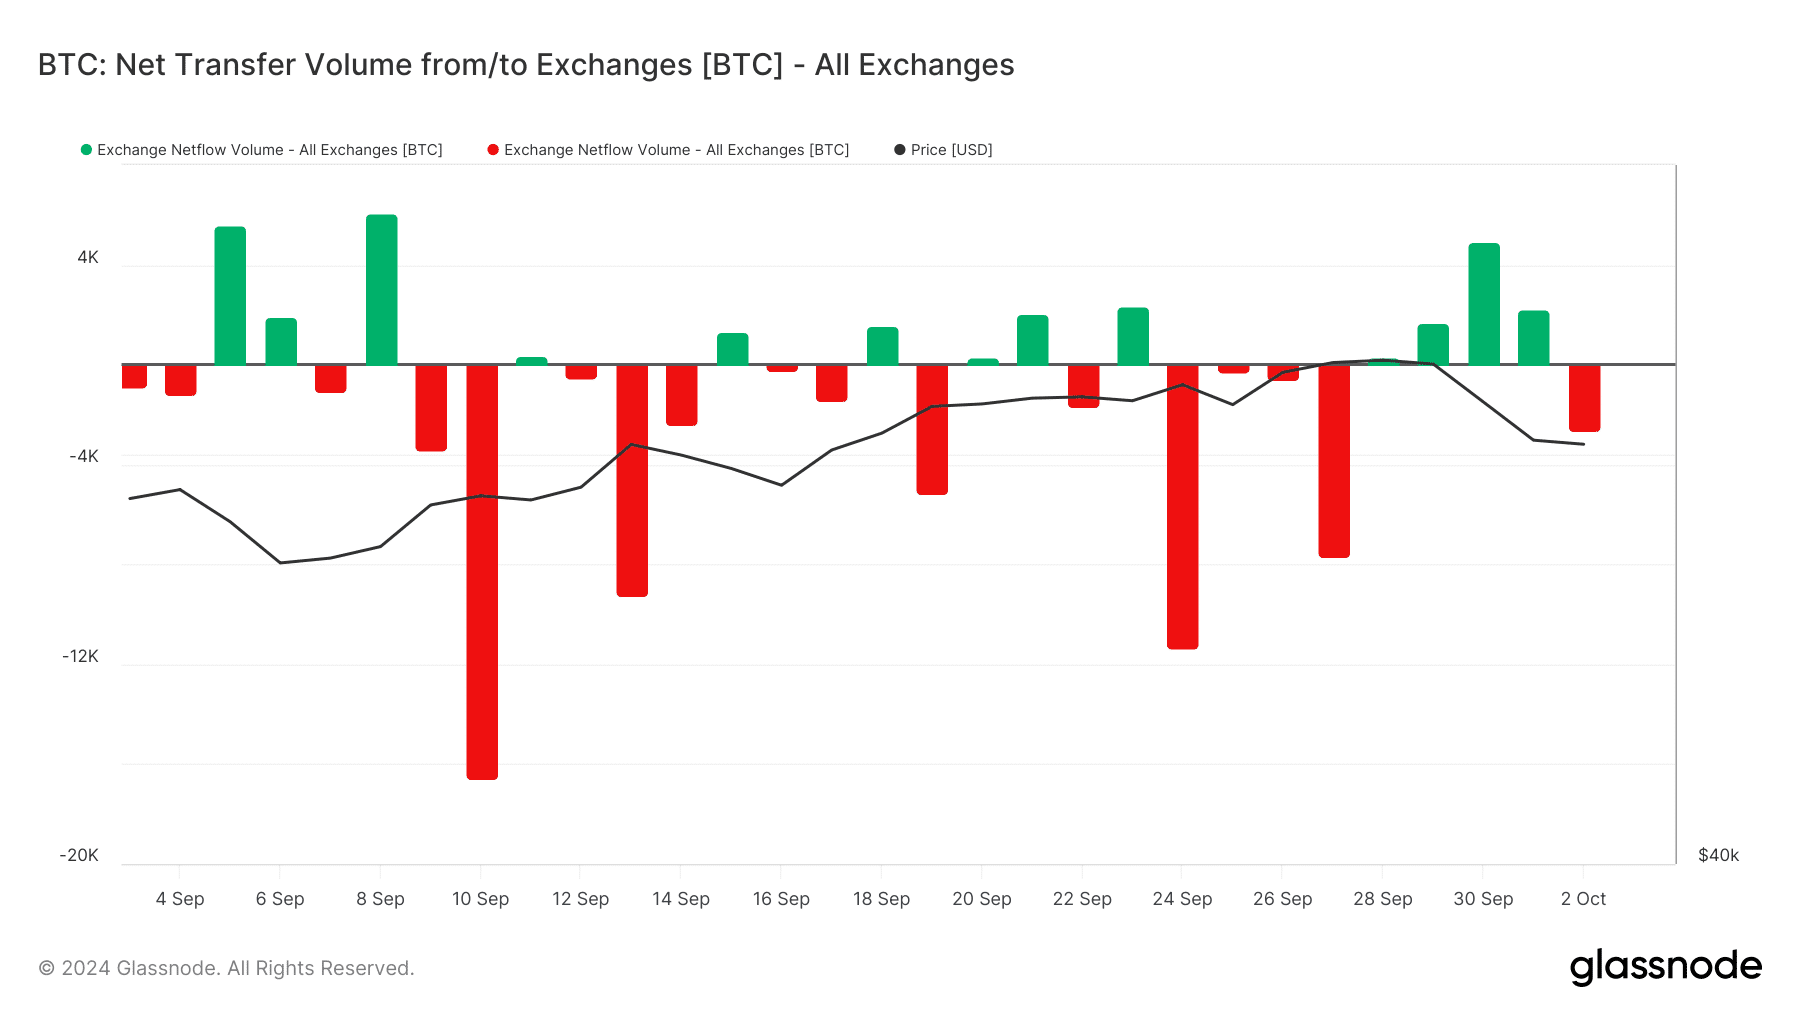1800x1013 pixels.
Task: Click the chart title text
Action: click(x=526, y=65)
